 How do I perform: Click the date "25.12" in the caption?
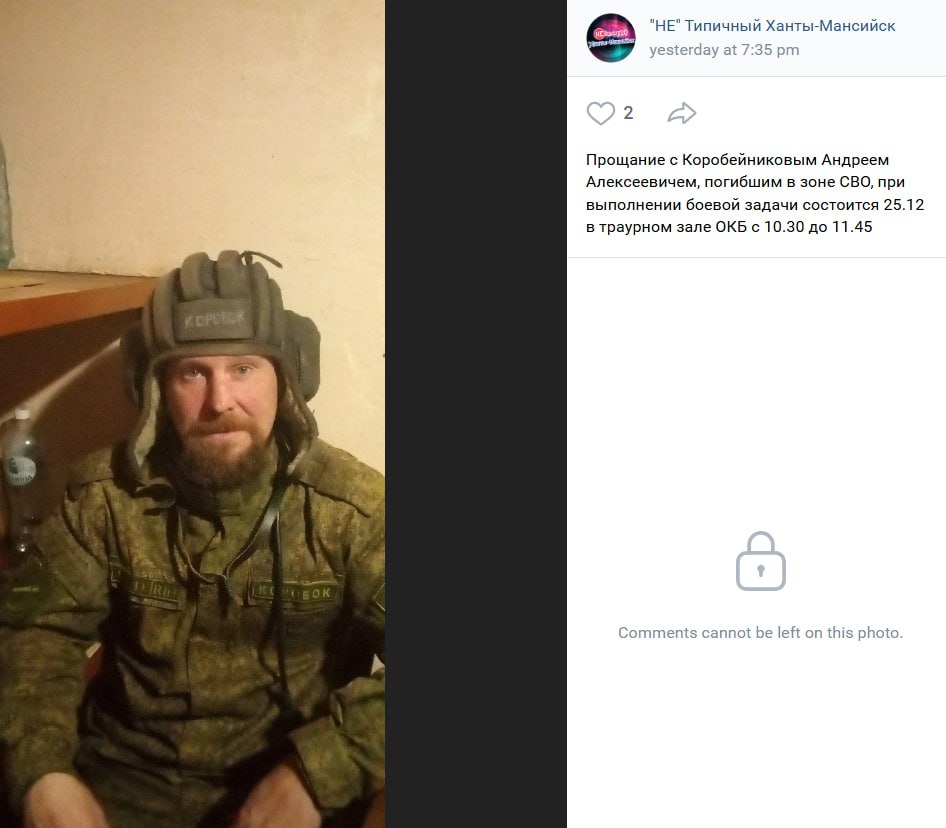pyautogui.click(x=904, y=205)
